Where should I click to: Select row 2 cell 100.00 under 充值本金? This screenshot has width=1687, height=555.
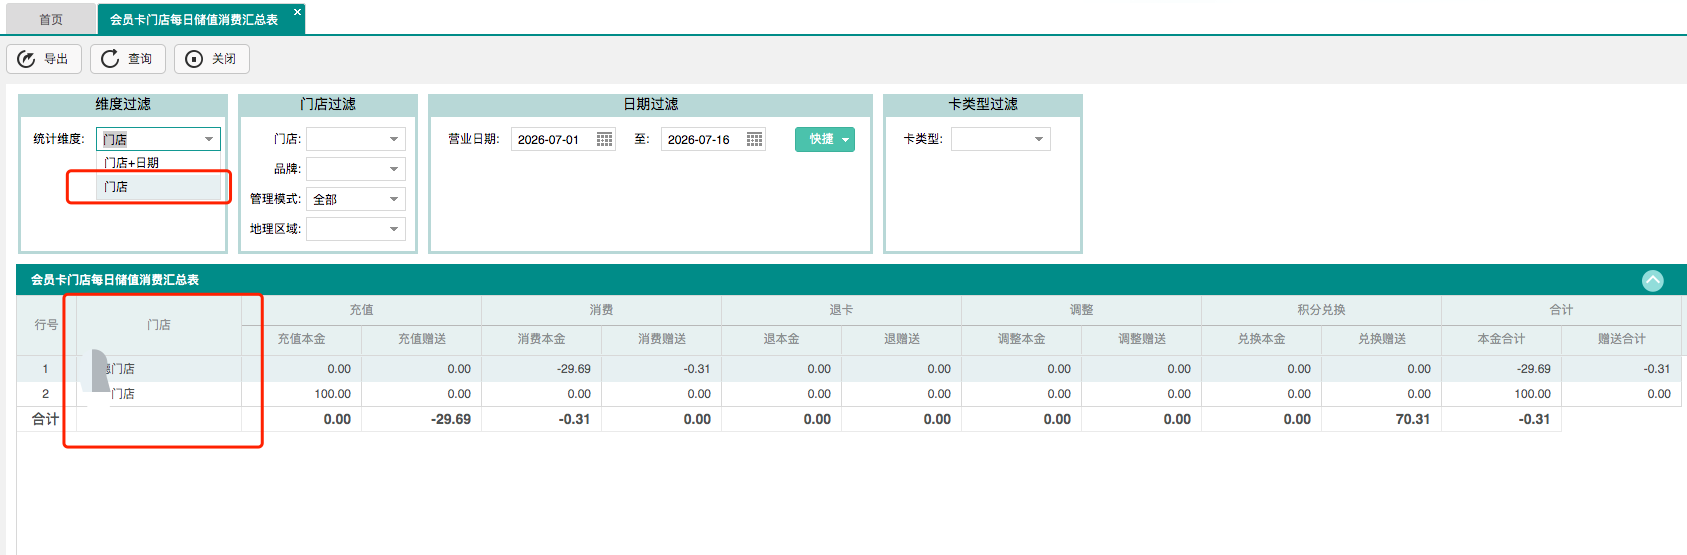point(301,394)
